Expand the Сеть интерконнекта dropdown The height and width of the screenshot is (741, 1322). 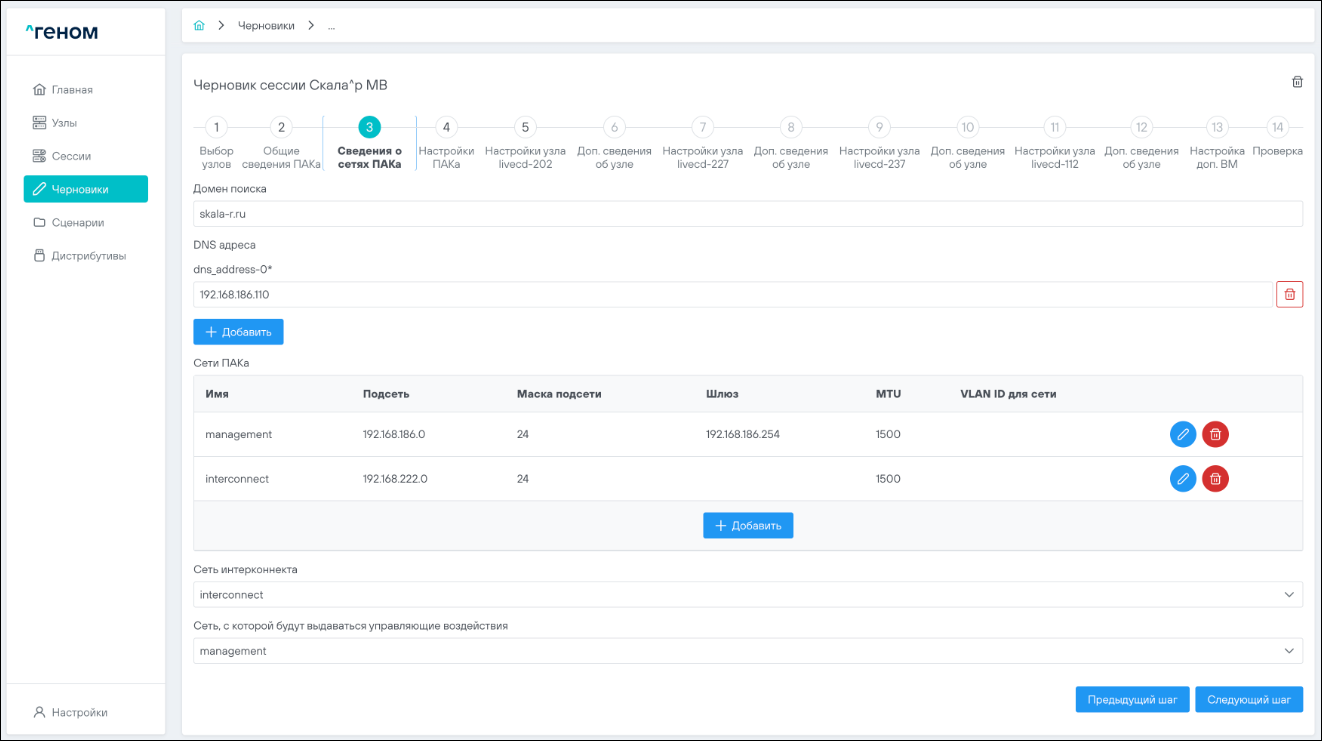747,595
